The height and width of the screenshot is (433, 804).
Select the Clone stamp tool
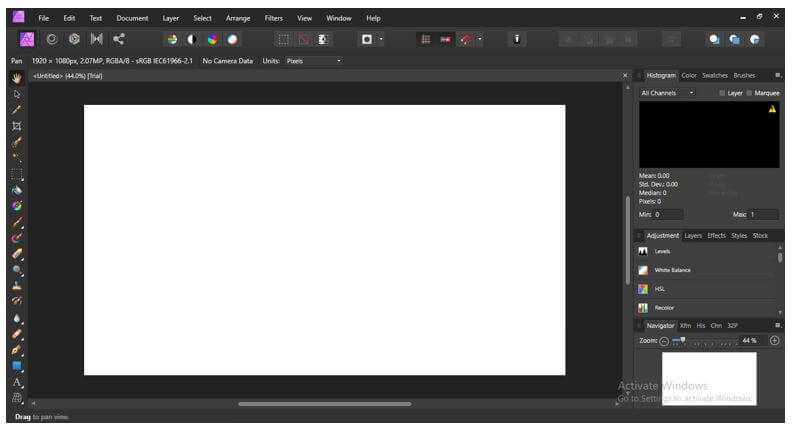click(x=17, y=286)
